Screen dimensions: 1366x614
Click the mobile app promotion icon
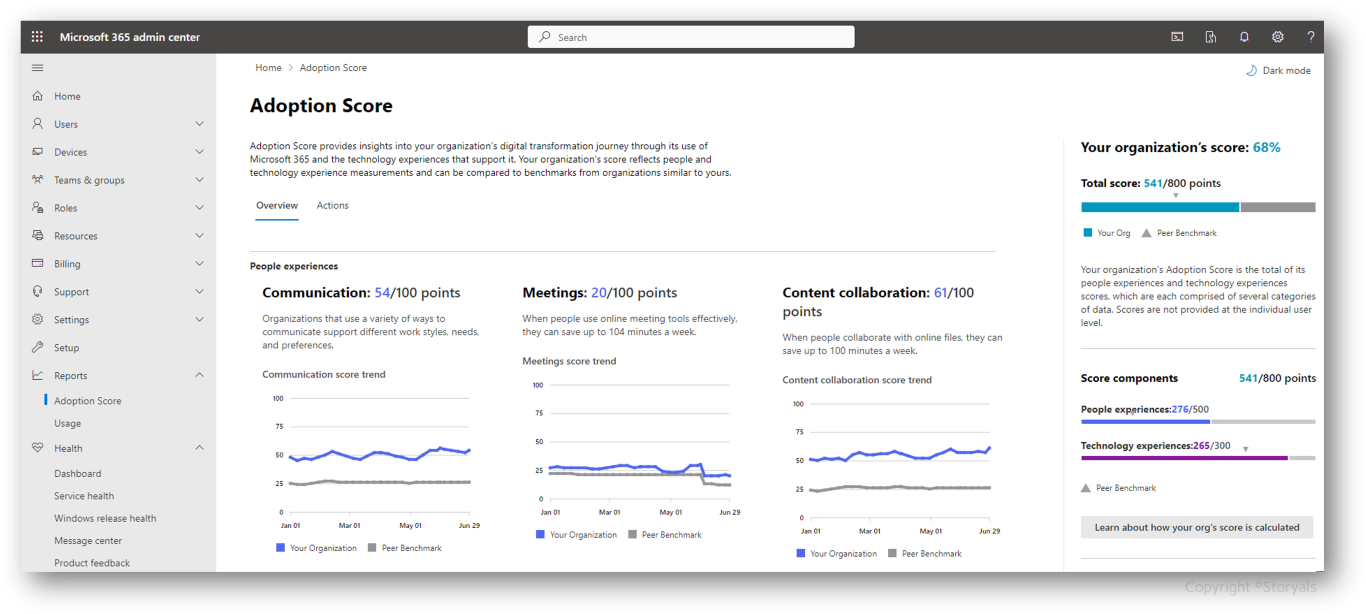(x=1210, y=36)
